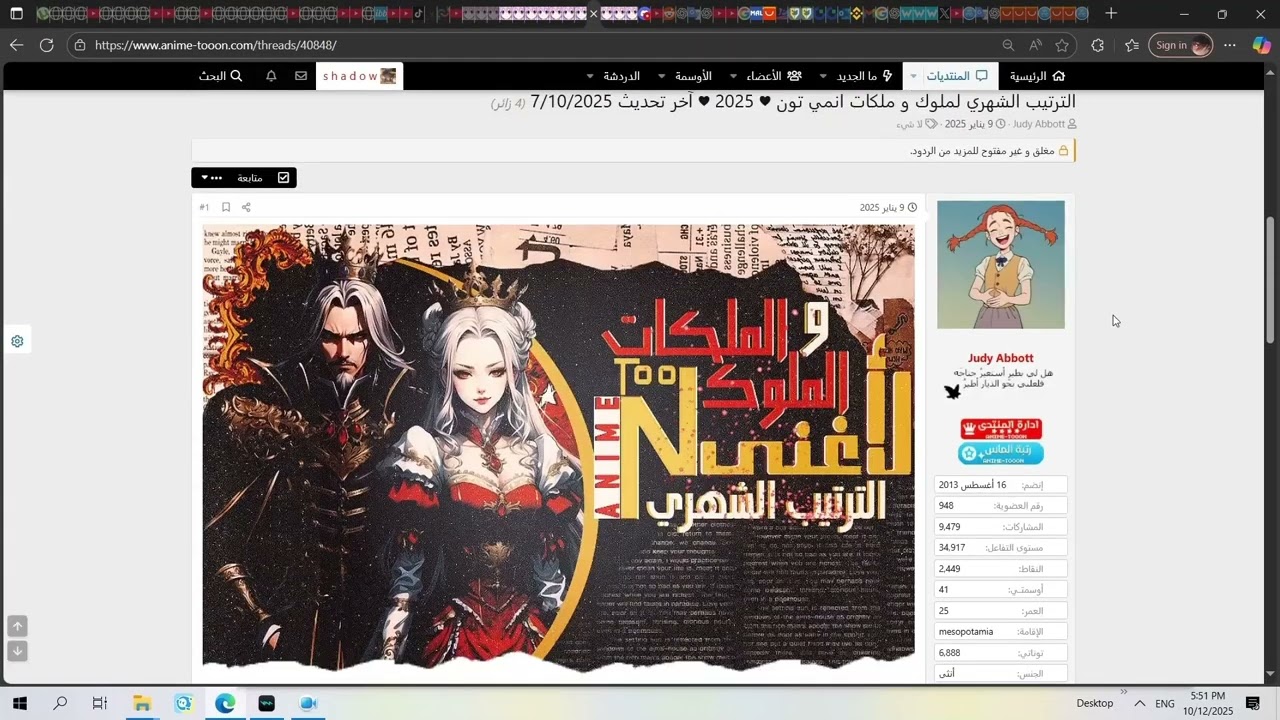1280x720 pixels.
Task: Open inbox envelope in forum navbar
Action: pos(301,76)
